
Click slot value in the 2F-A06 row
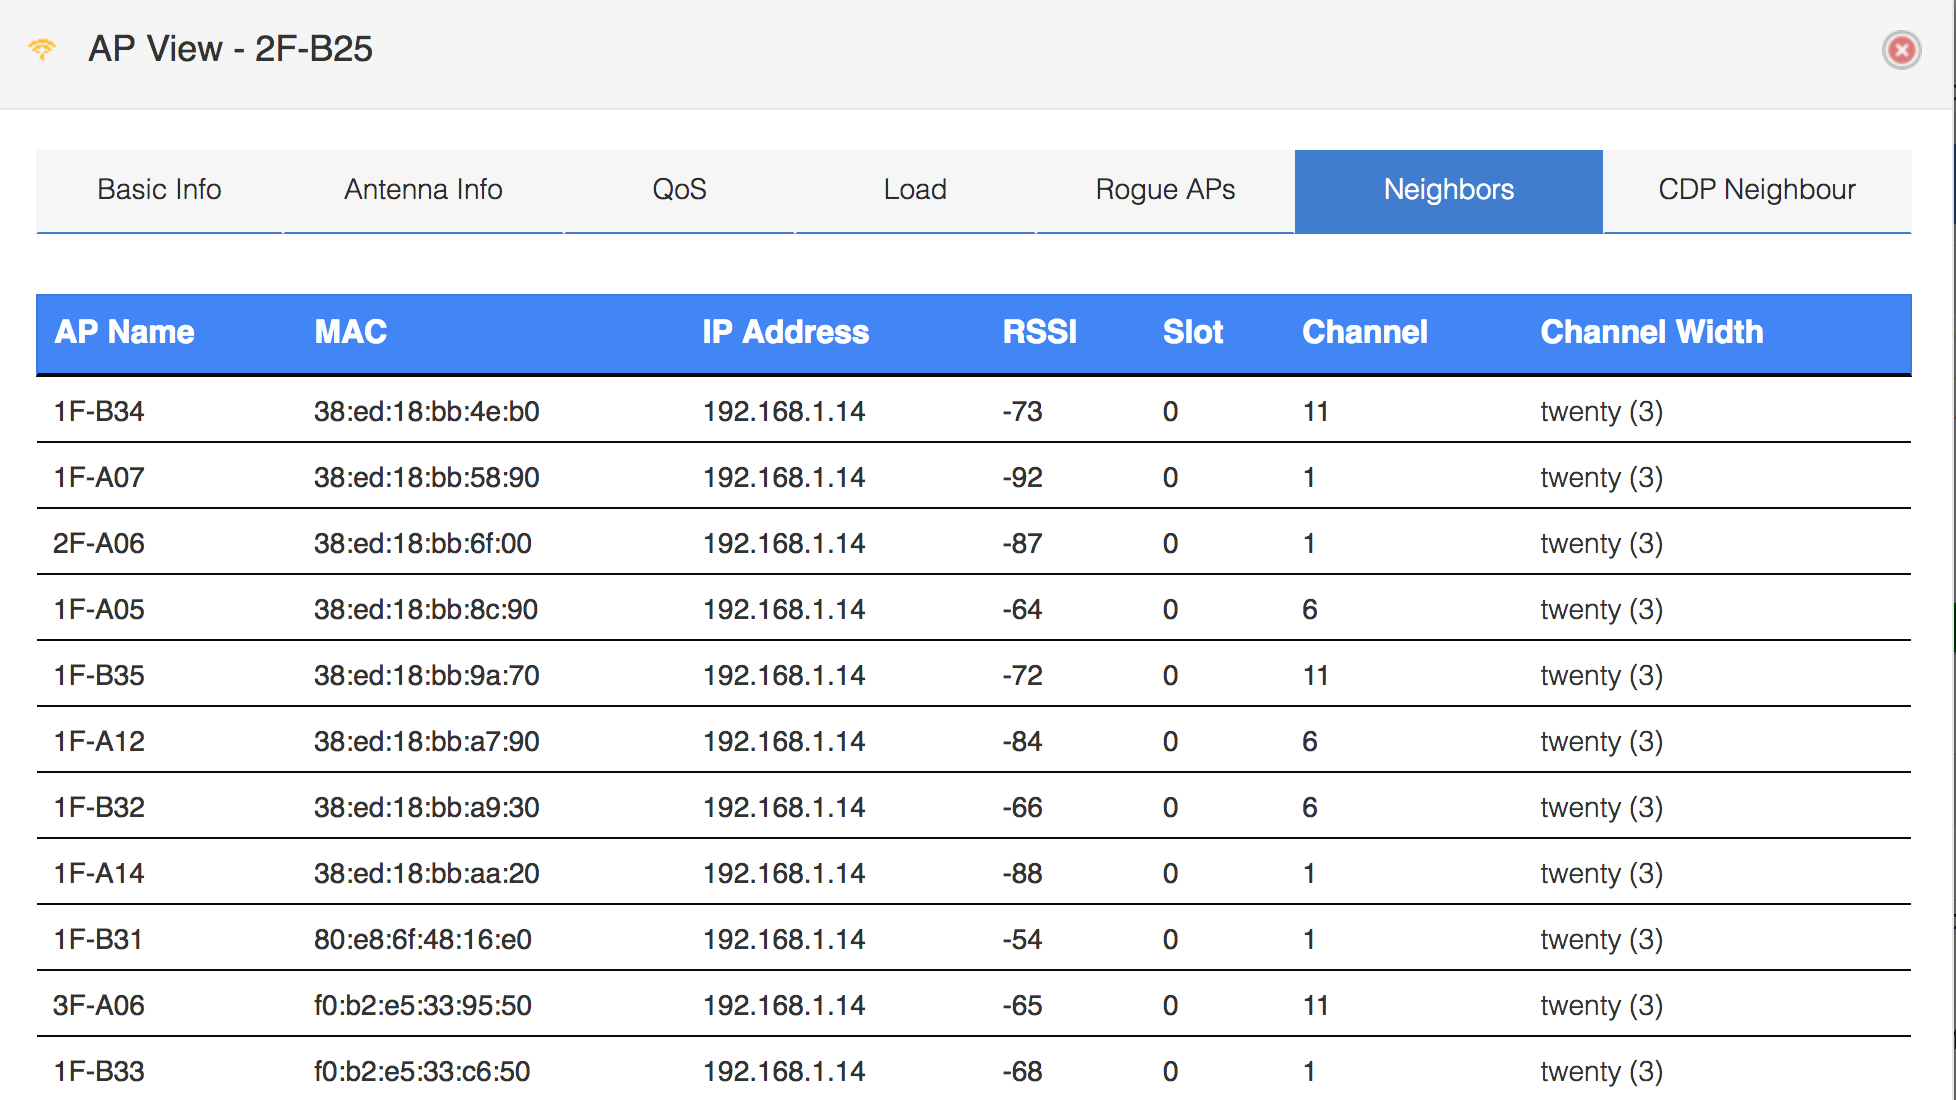(x=1170, y=543)
